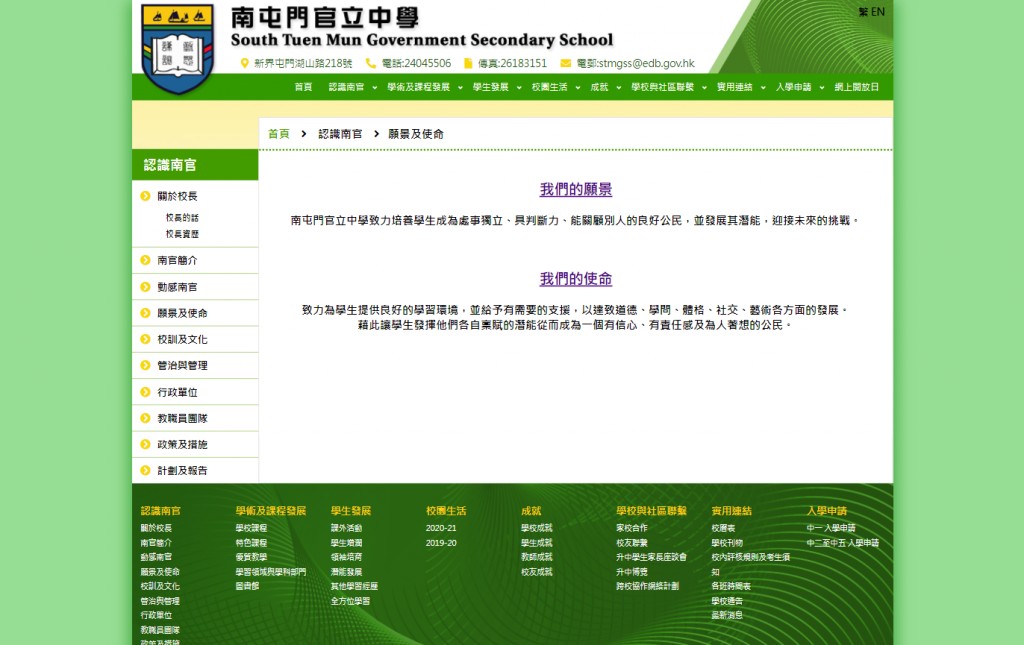Click the phone icon beside 電話:24045506
Image resolution: width=1024 pixels, height=645 pixels.
point(371,63)
